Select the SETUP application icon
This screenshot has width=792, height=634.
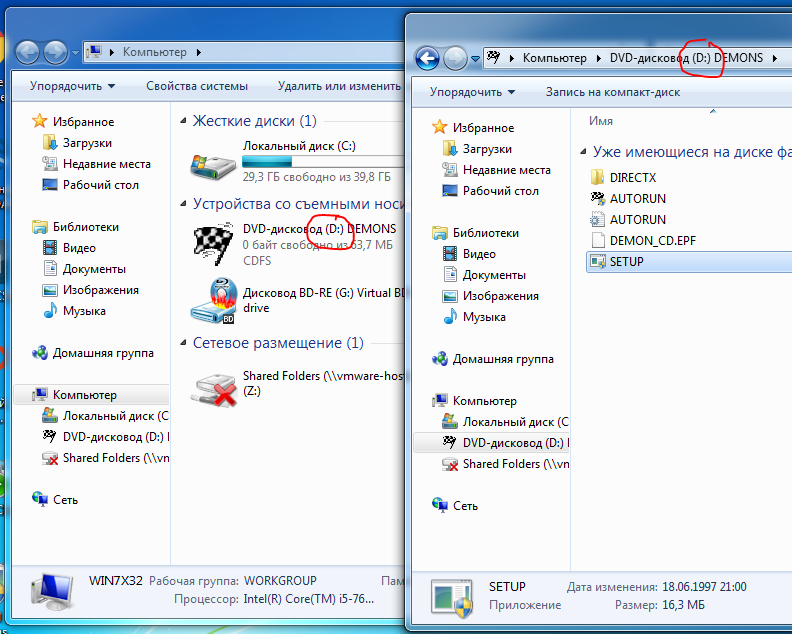[x=598, y=262]
